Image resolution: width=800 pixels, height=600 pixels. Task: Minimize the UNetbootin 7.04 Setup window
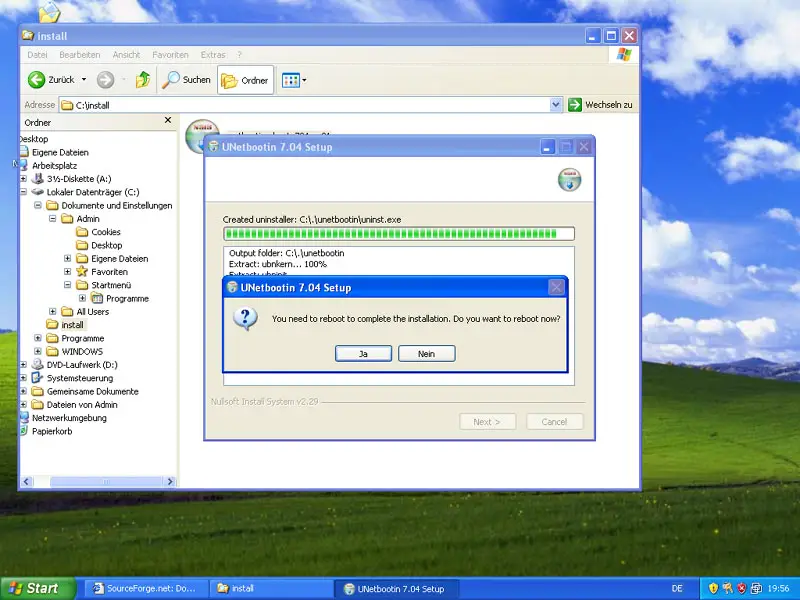[x=547, y=147]
